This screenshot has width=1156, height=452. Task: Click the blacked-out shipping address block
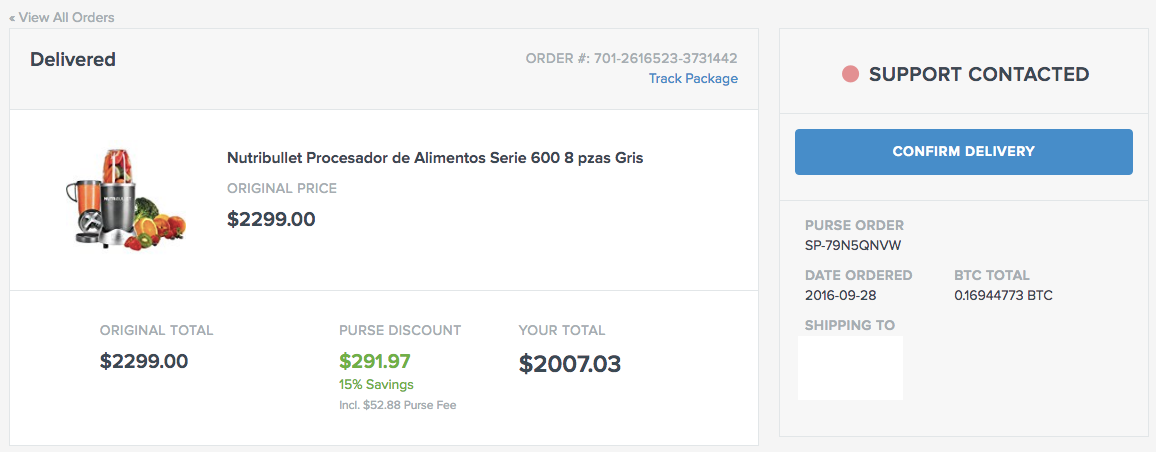(850, 368)
